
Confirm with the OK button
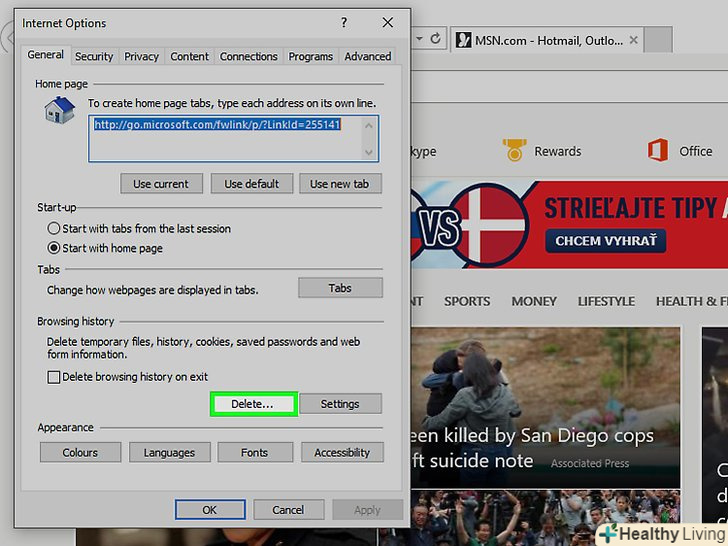pyautogui.click(x=210, y=510)
